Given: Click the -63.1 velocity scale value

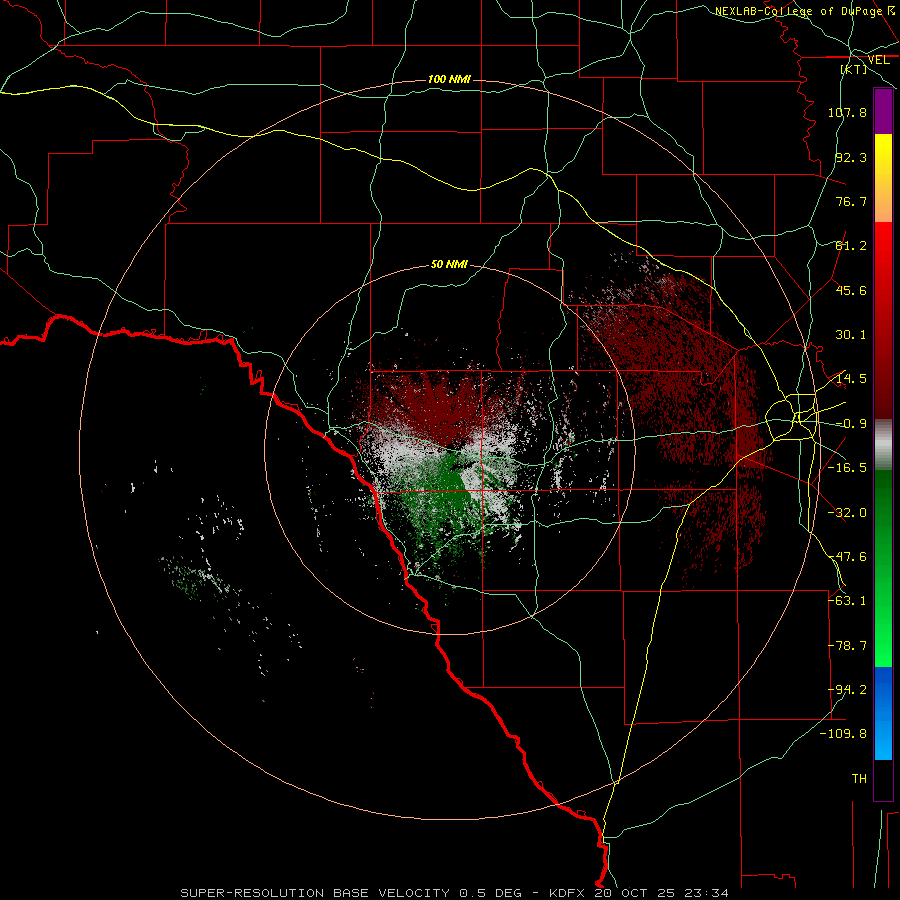Looking at the screenshot, I should 847,600.
